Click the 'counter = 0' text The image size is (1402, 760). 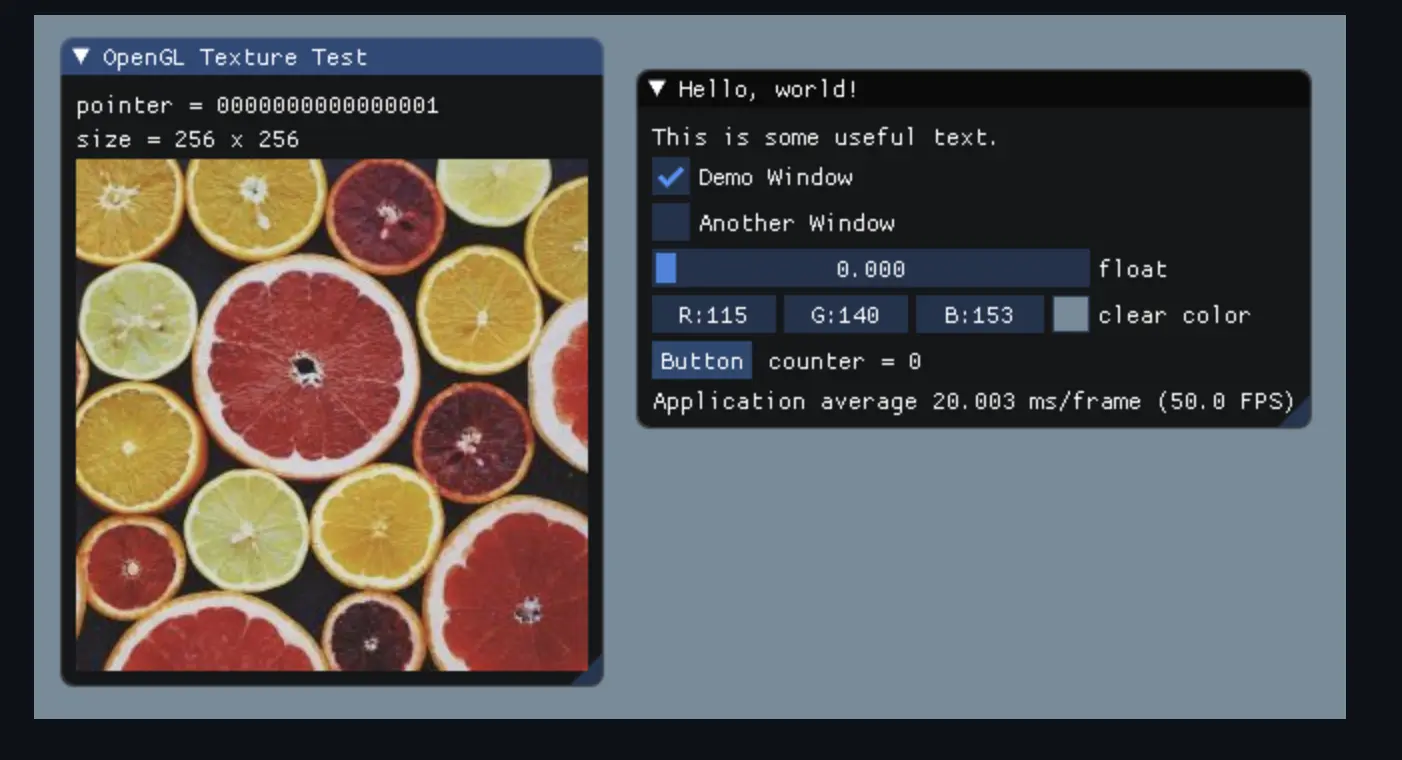[845, 361]
